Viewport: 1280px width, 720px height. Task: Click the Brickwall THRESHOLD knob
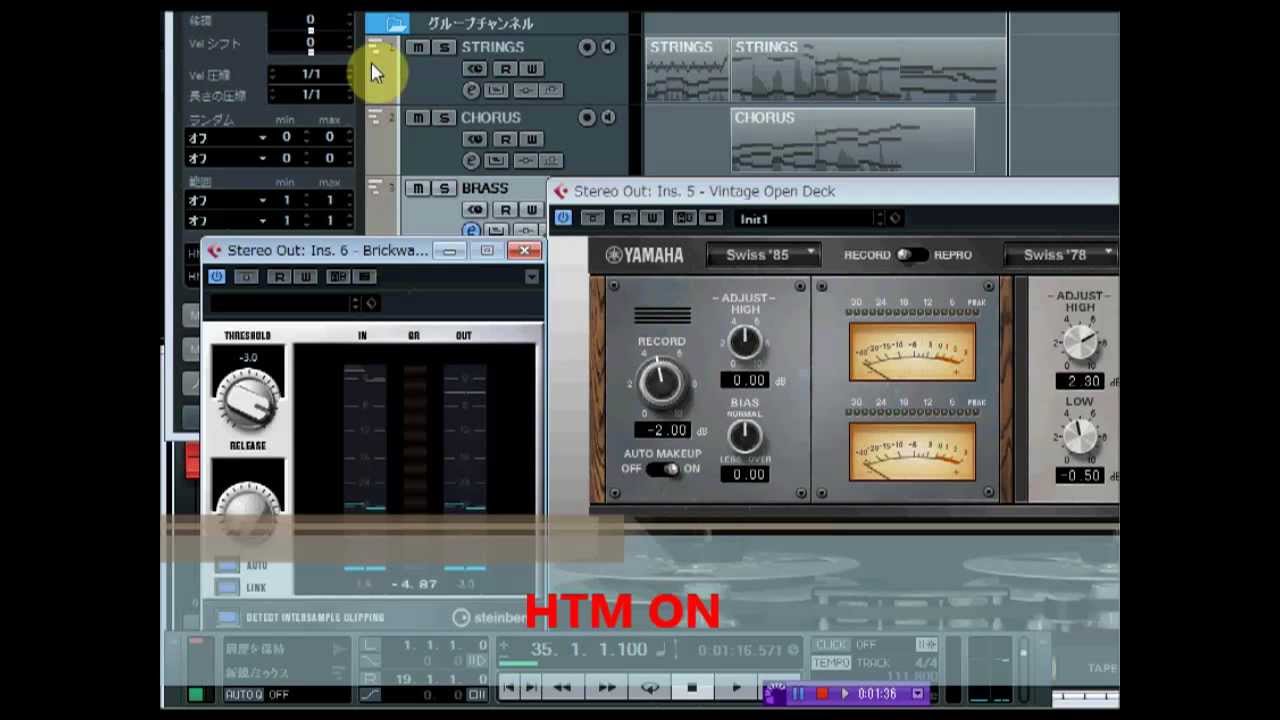coord(248,402)
